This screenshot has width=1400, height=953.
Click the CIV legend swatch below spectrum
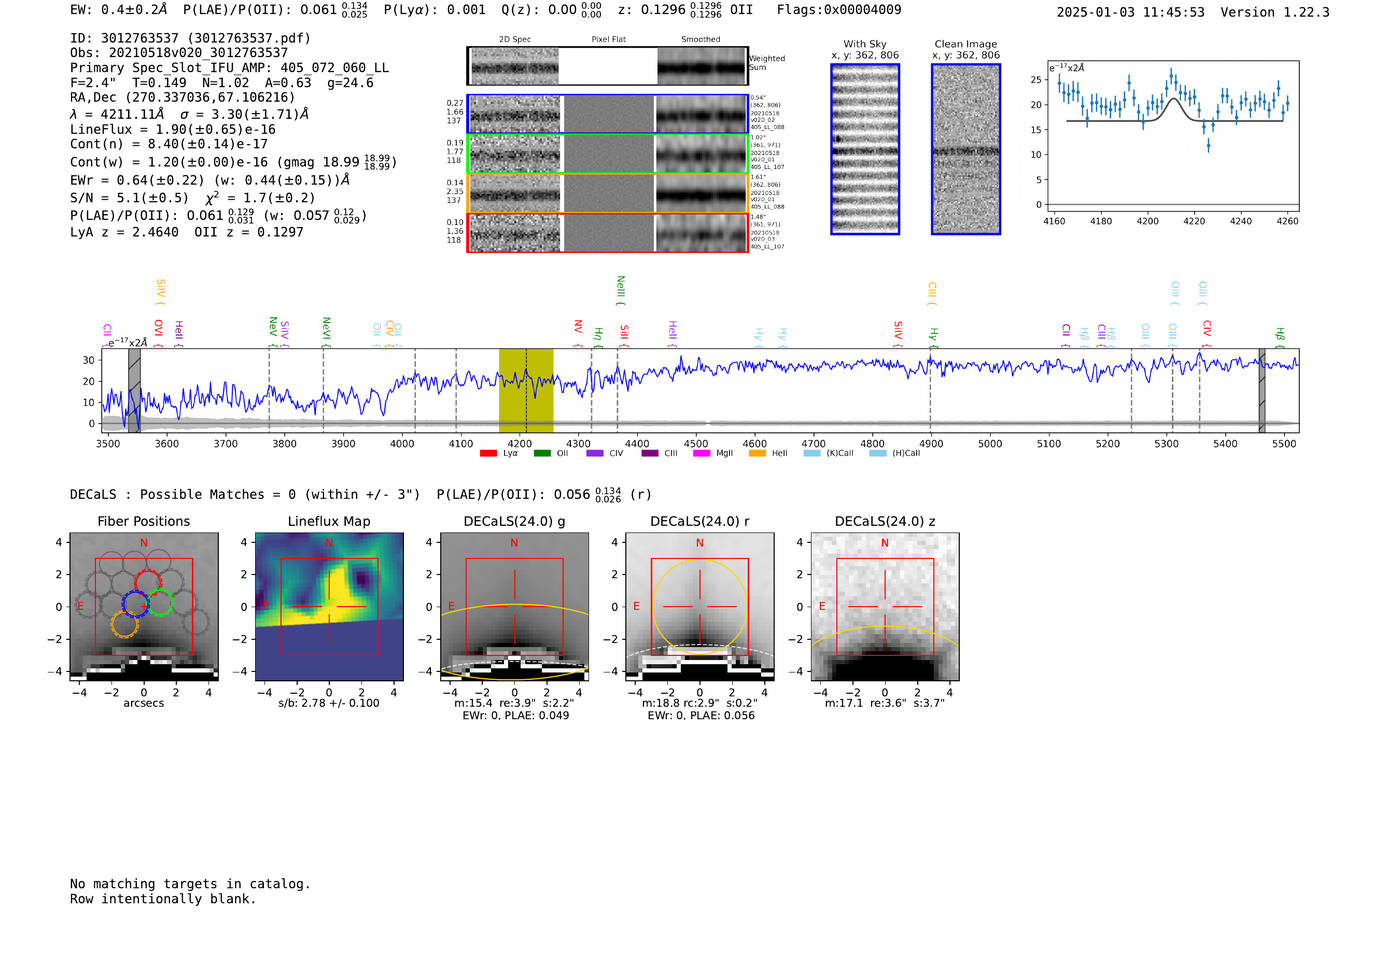click(595, 453)
